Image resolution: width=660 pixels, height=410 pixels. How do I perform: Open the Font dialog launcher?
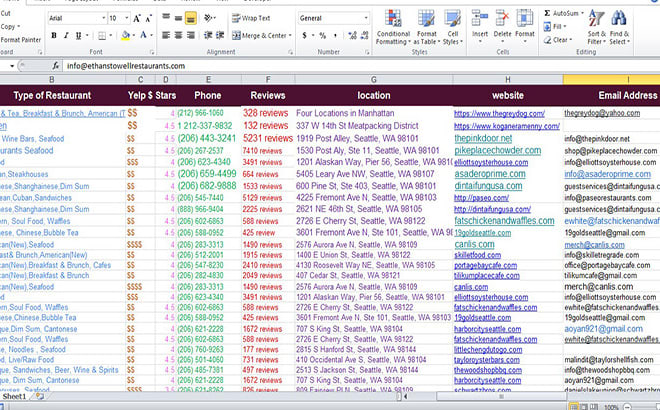[152, 52]
